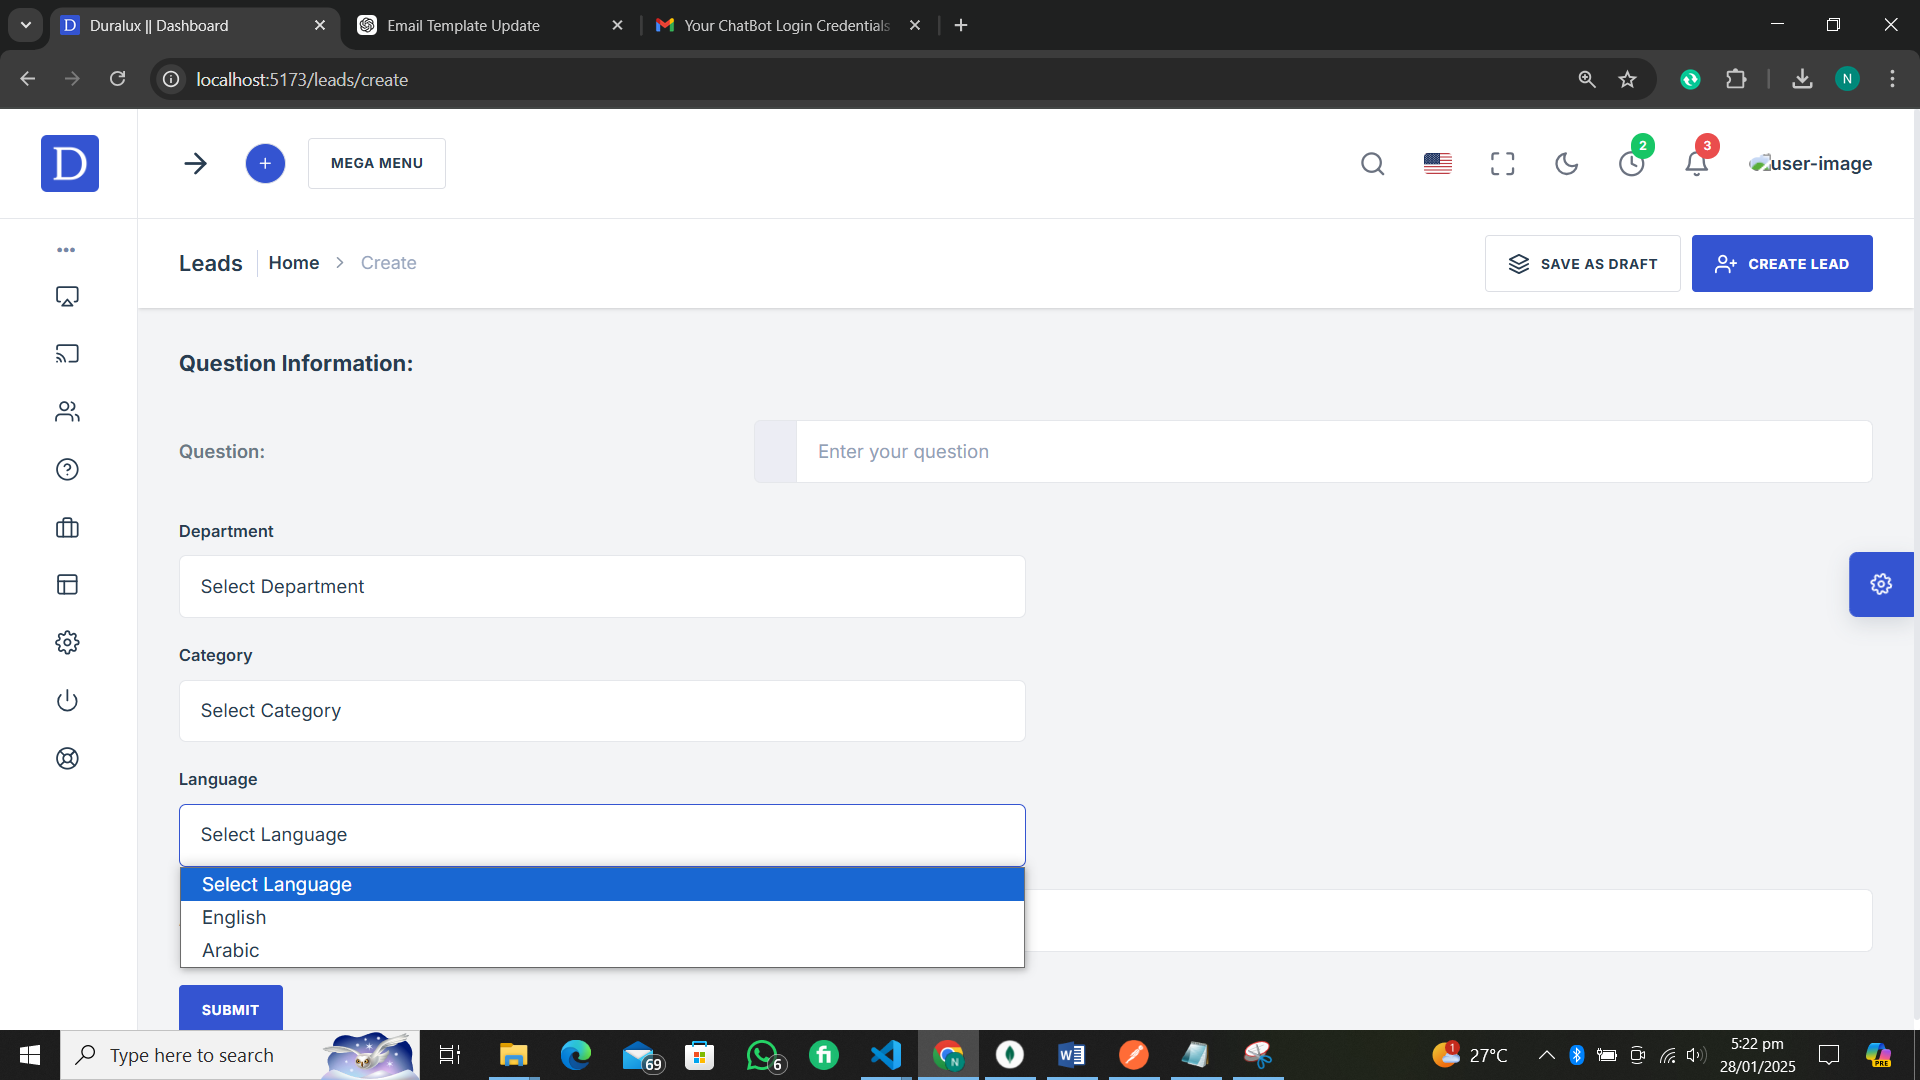The width and height of the screenshot is (1920, 1080).
Task: Choose English from language list
Action: click(x=234, y=918)
